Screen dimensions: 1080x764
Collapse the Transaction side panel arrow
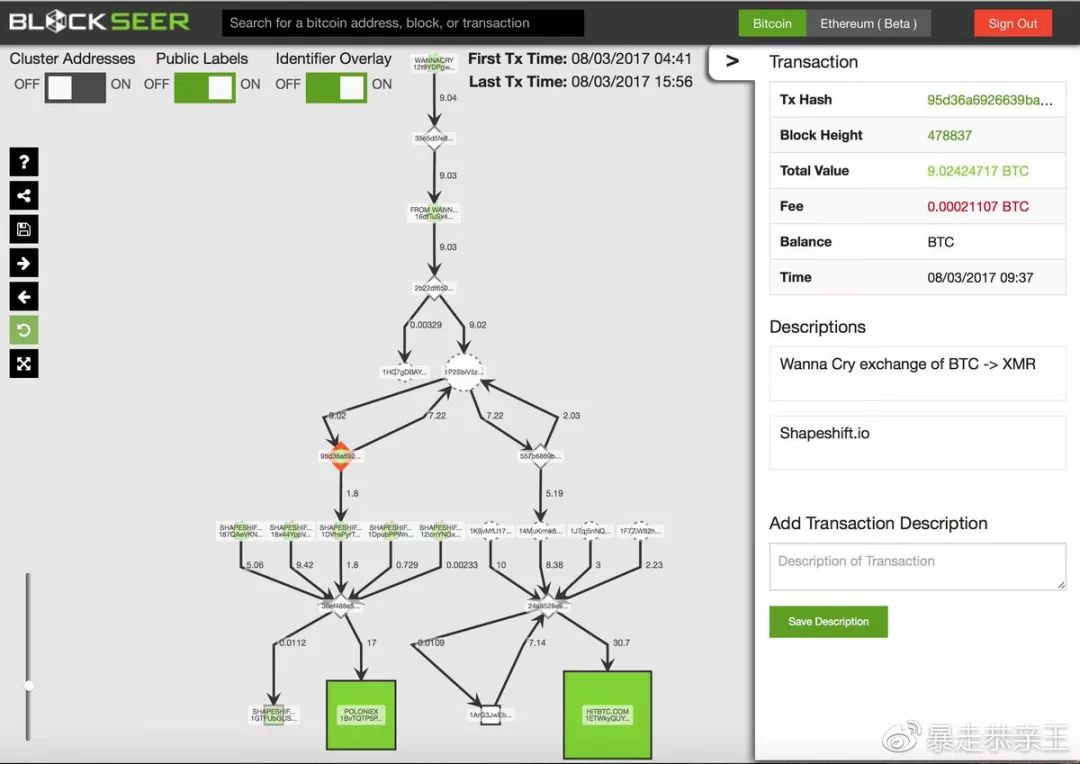coord(732,61)
